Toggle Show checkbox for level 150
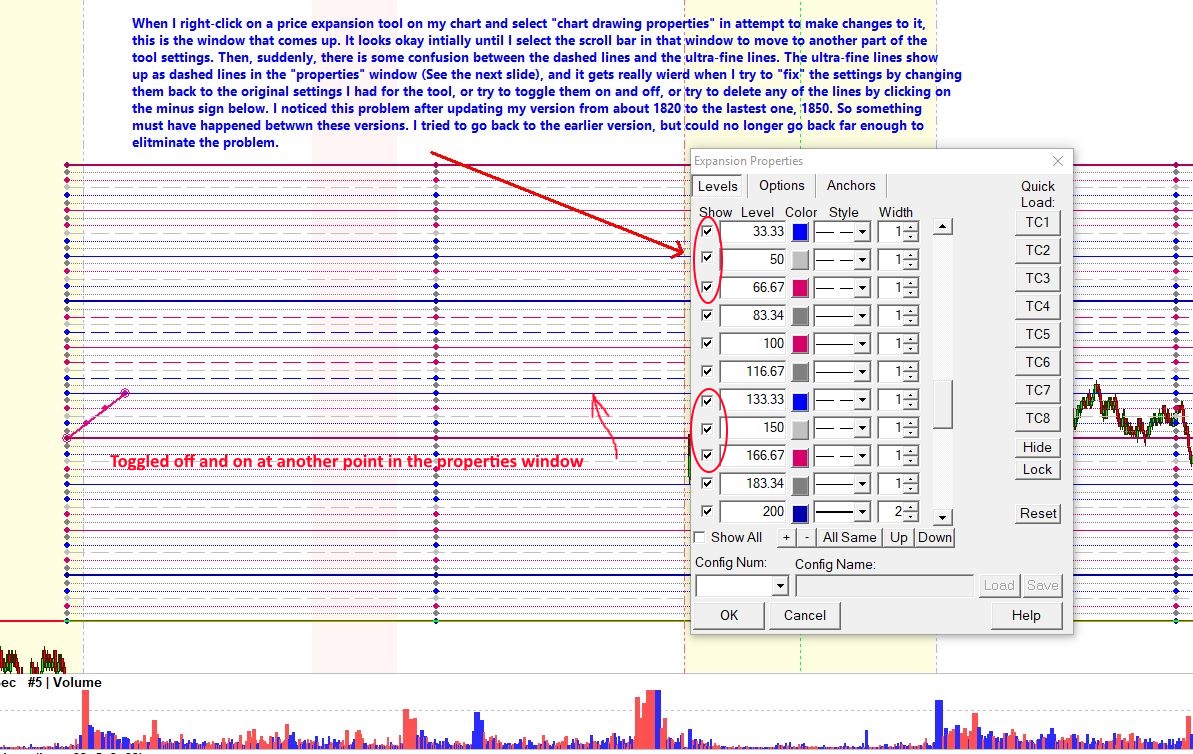This screenshot has height=754, width=1193. point(707,428)
